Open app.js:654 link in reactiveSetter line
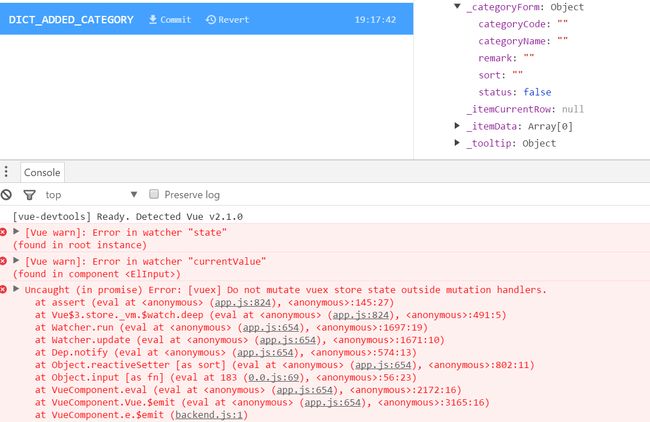The width and height of the screenshot is (650, 422). 383,365
